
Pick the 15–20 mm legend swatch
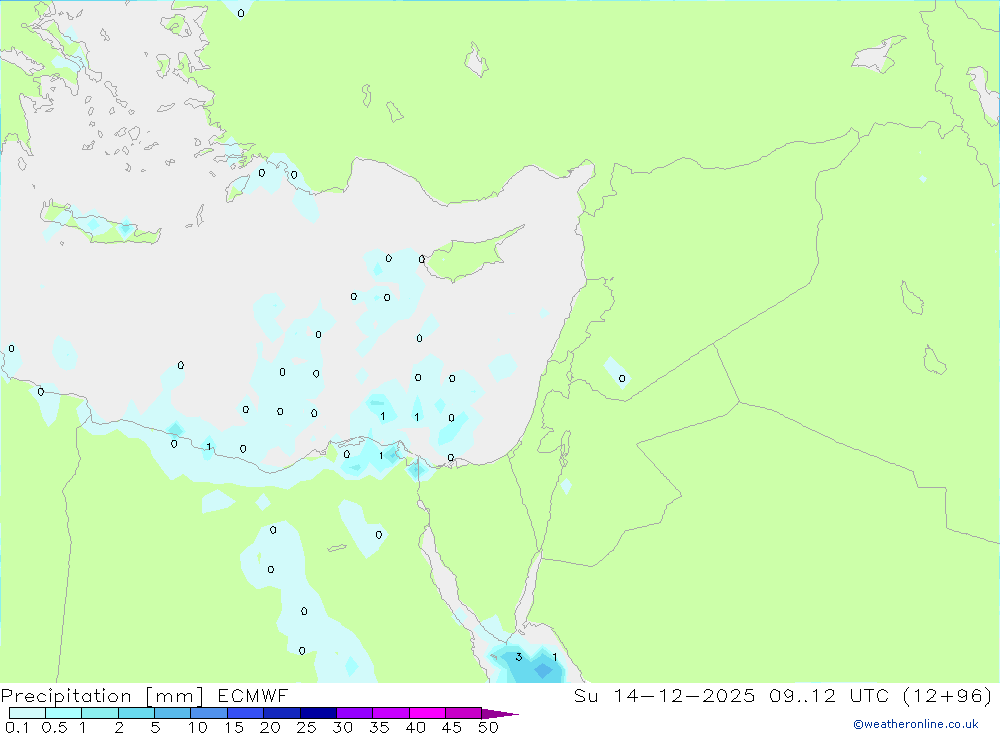click(x=245, y=713)
